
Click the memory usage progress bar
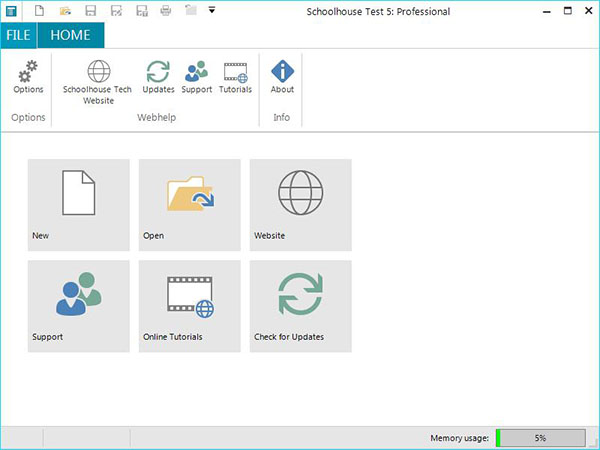[x=540, y=438]
